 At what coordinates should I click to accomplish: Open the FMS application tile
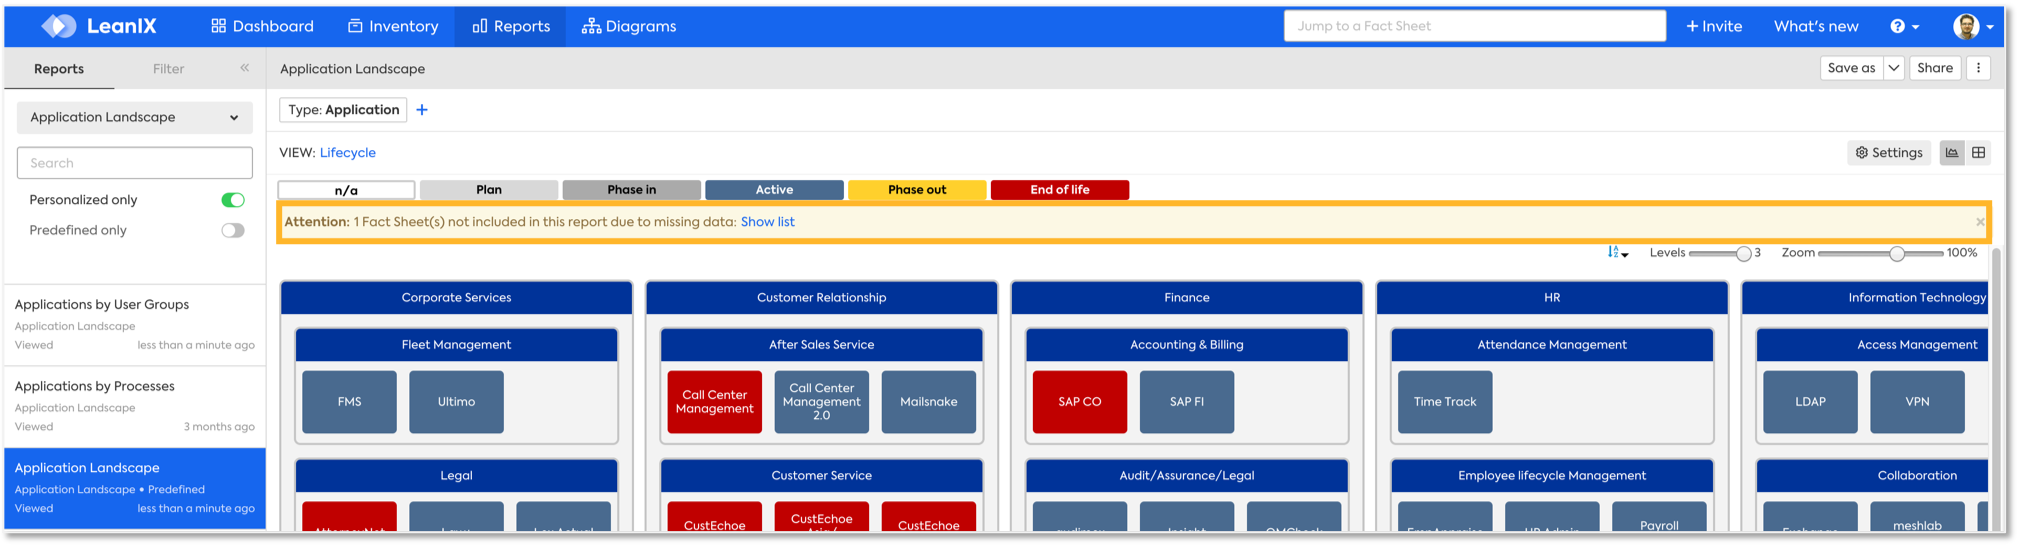click(x=349, y=402)
